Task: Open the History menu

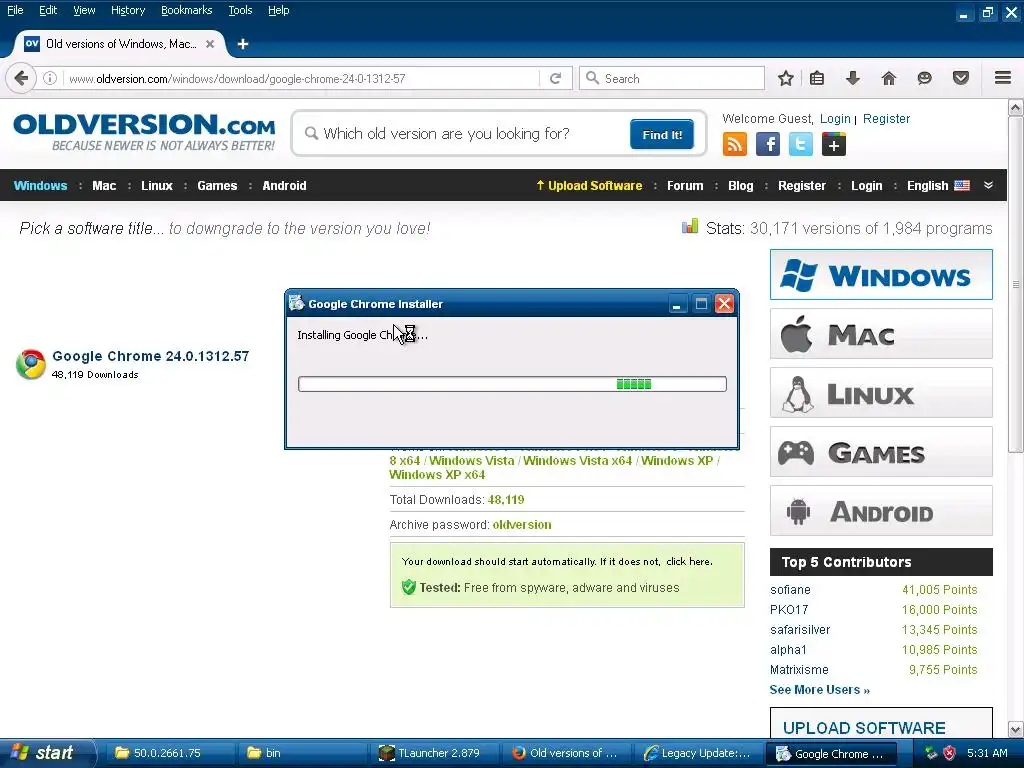Action: pos(128,10)
